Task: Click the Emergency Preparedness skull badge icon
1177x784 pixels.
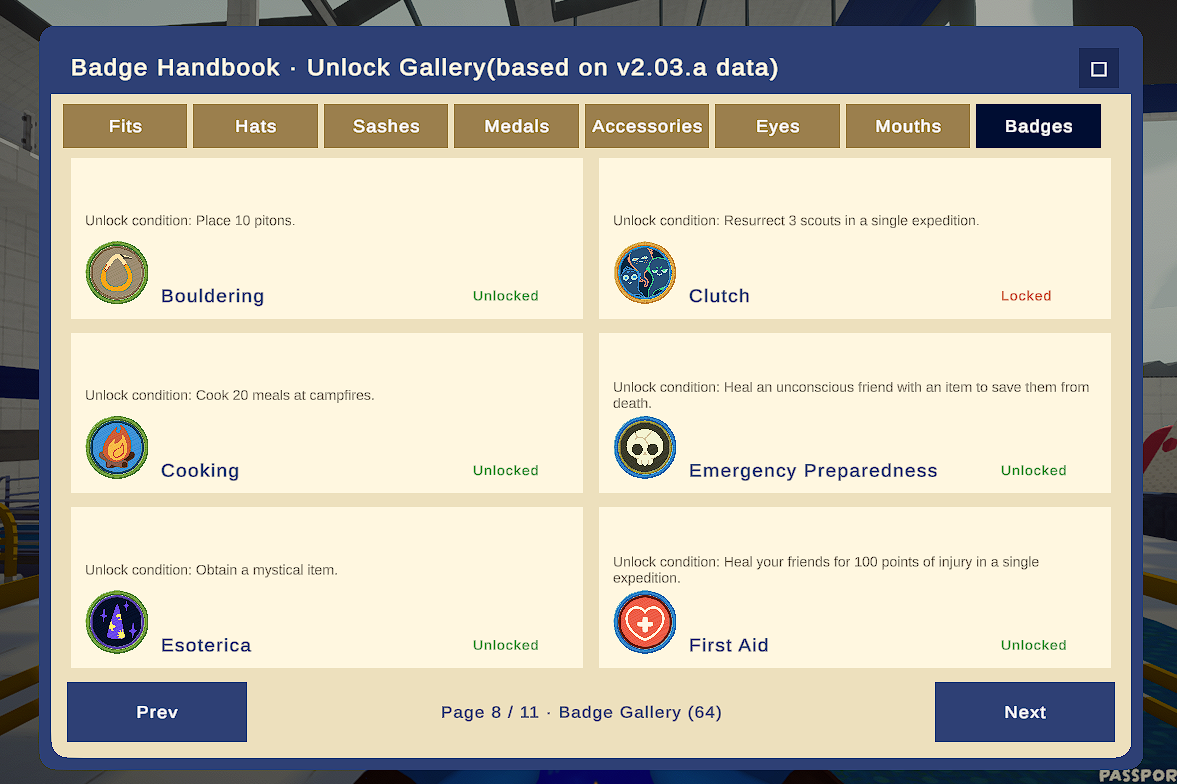Action: 645,448
